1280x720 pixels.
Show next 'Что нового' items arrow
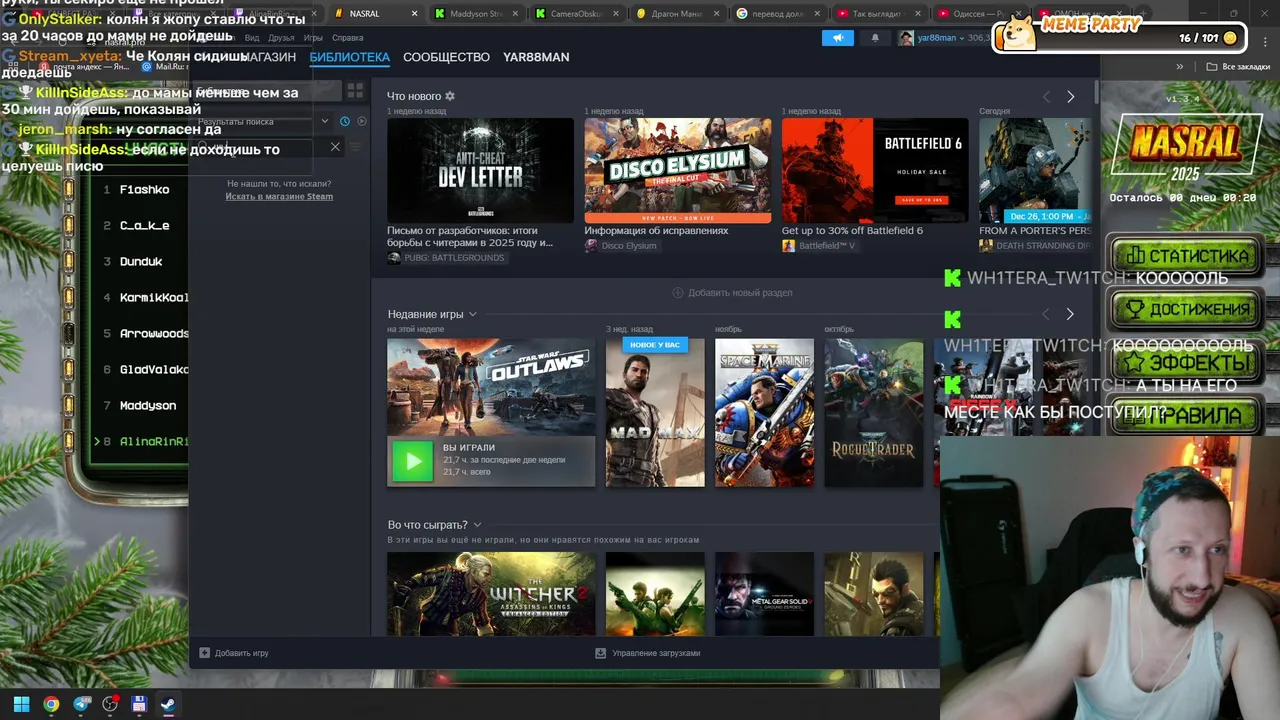[x=1070, y=97]
